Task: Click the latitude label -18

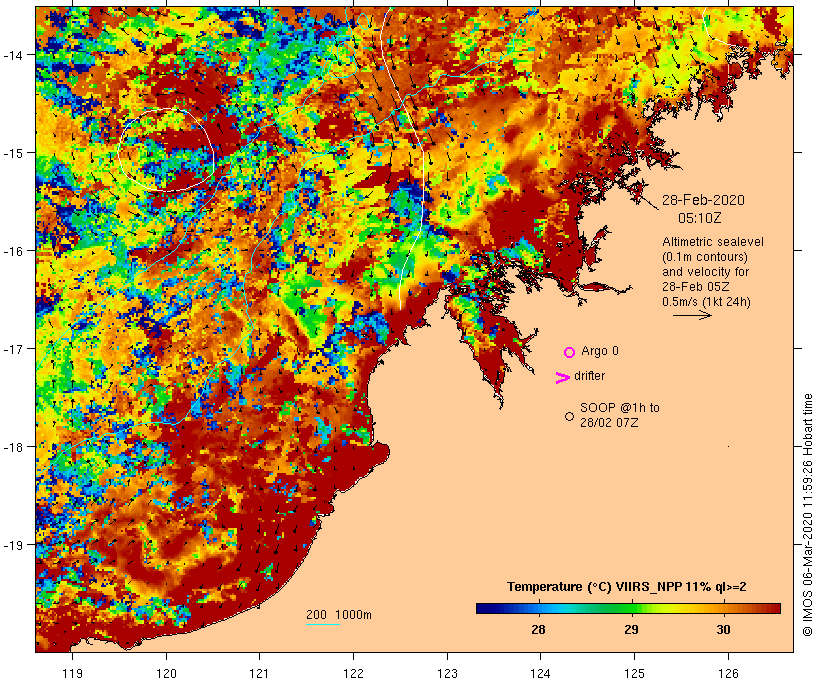Action: (x=12, y=447)
